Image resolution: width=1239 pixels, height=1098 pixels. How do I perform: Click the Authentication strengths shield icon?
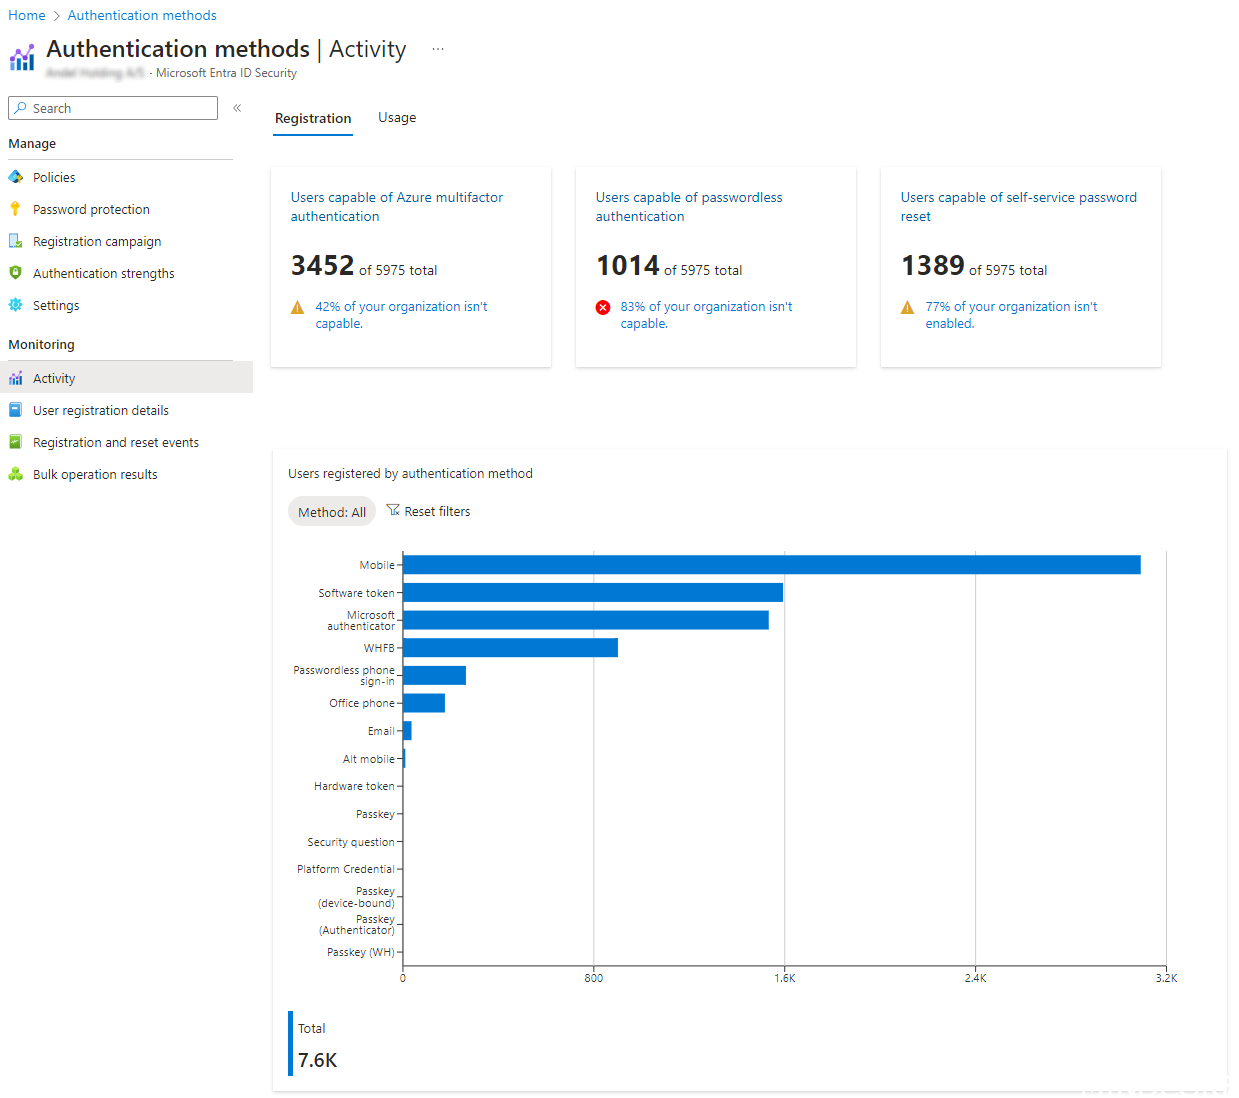pyautogui.click(x=16, y=273)
